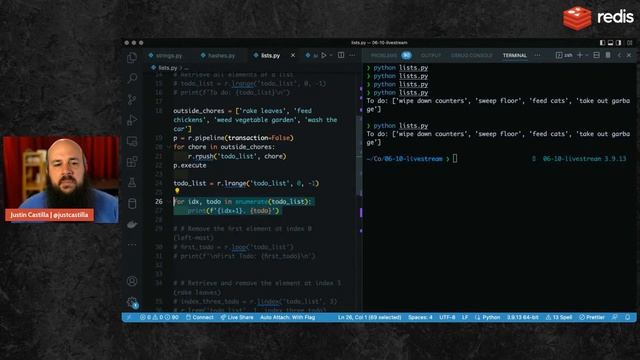Open the Debug Console panel tab
The height and width of the screenshot is (360, 640).
[471, 55]
